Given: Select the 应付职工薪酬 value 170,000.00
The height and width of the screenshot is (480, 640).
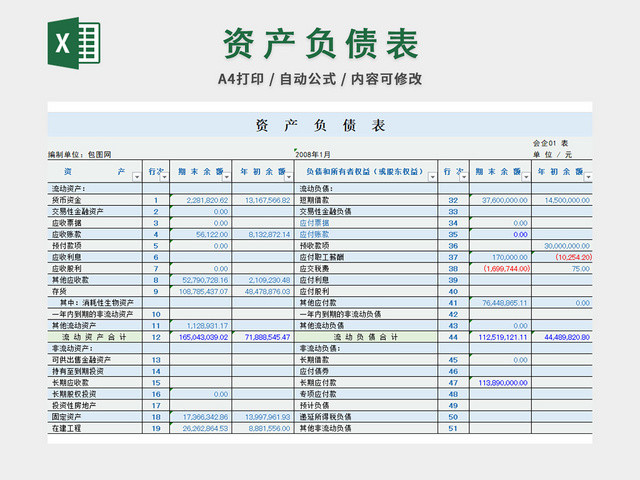Looking at the screenshot, I should coord(510,257).
